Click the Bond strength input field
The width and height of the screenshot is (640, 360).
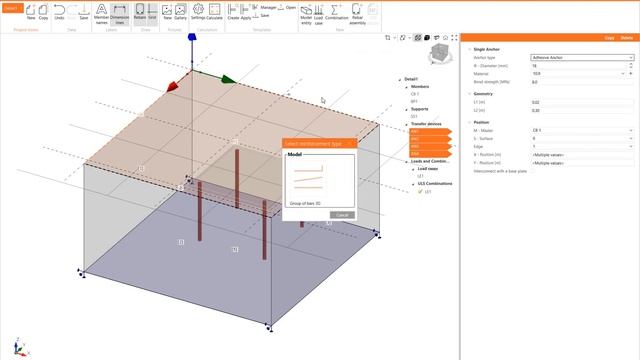(x=582, y=82)
